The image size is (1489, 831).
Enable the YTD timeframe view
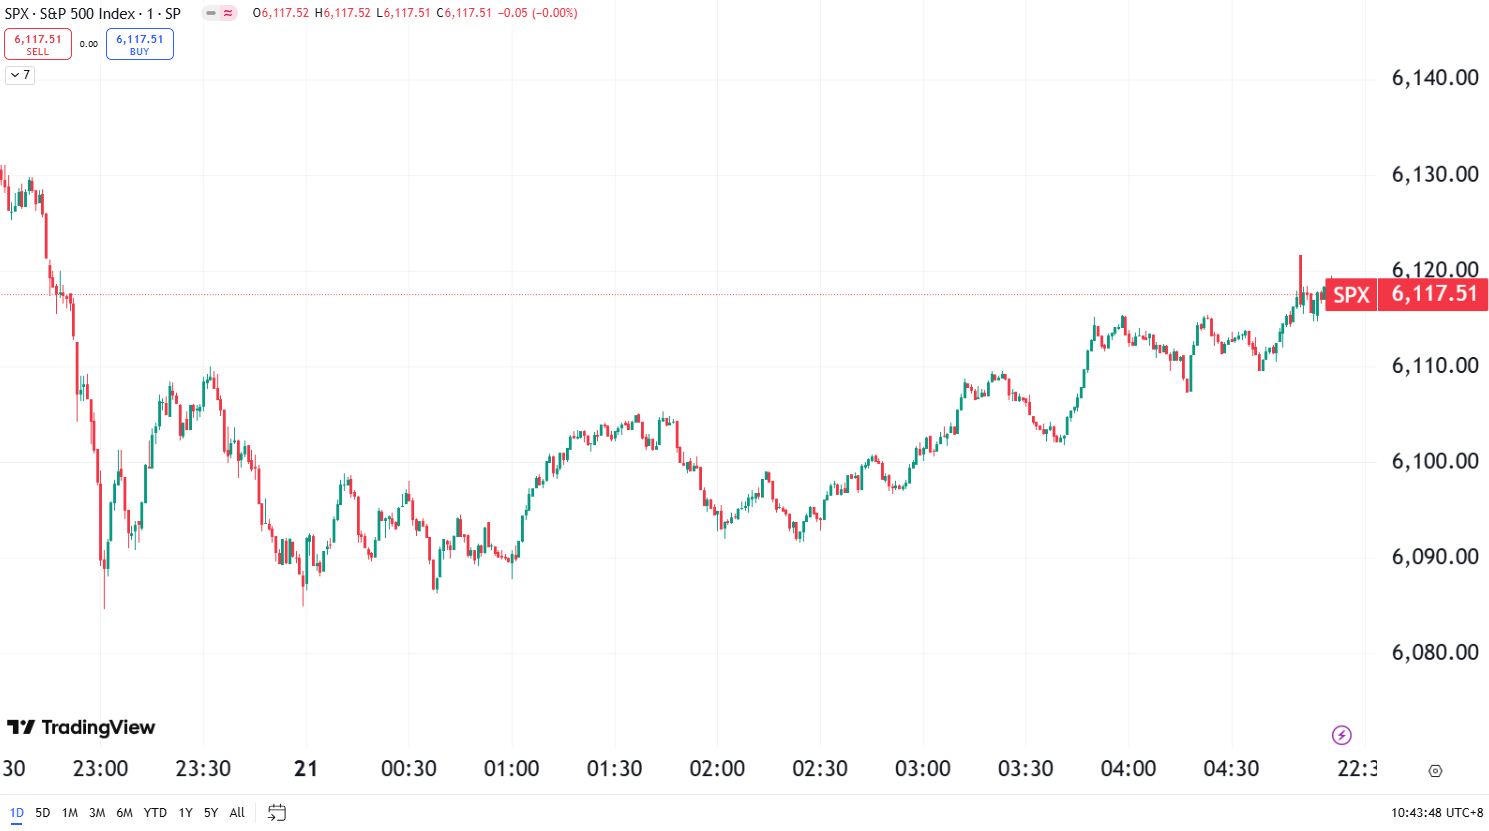(155, 812)
